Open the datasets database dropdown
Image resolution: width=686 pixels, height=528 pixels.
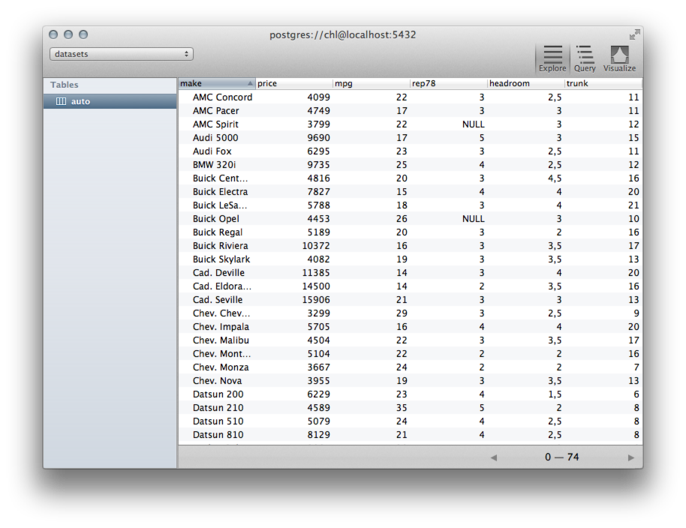(121, 54)
